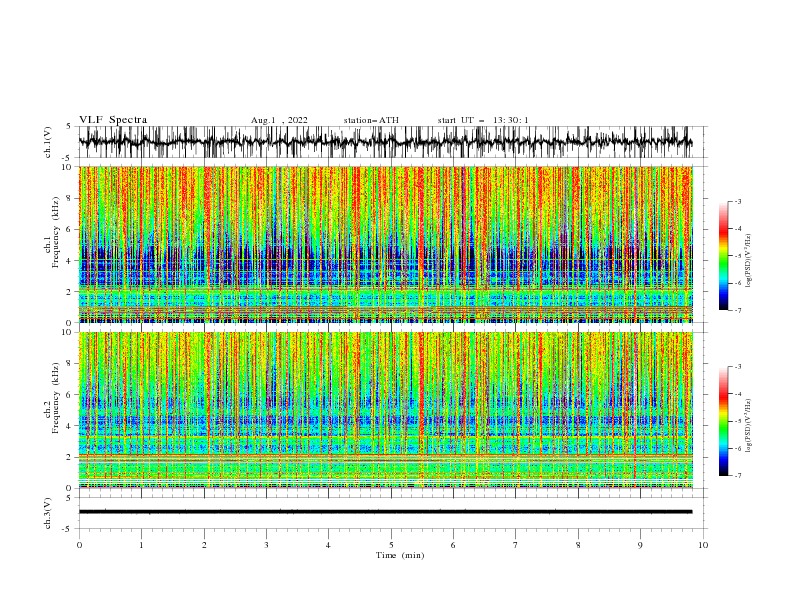Click the "0" tick on the Time axis
Viewport: 792px width, 612px height.
point(79,545)
